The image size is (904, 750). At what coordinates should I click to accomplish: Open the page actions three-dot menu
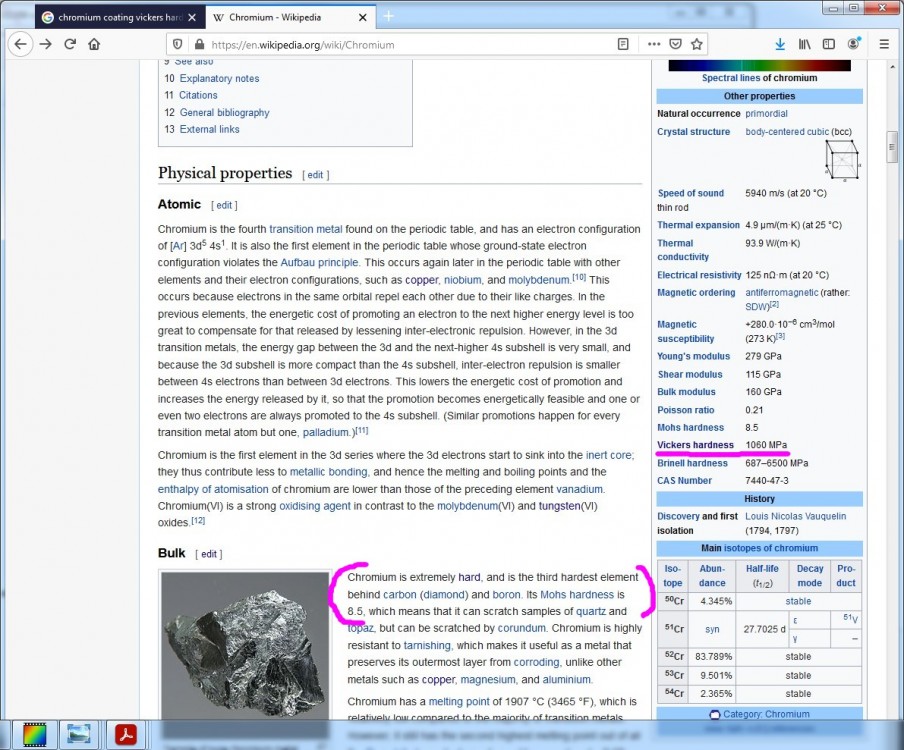[653, 44]
